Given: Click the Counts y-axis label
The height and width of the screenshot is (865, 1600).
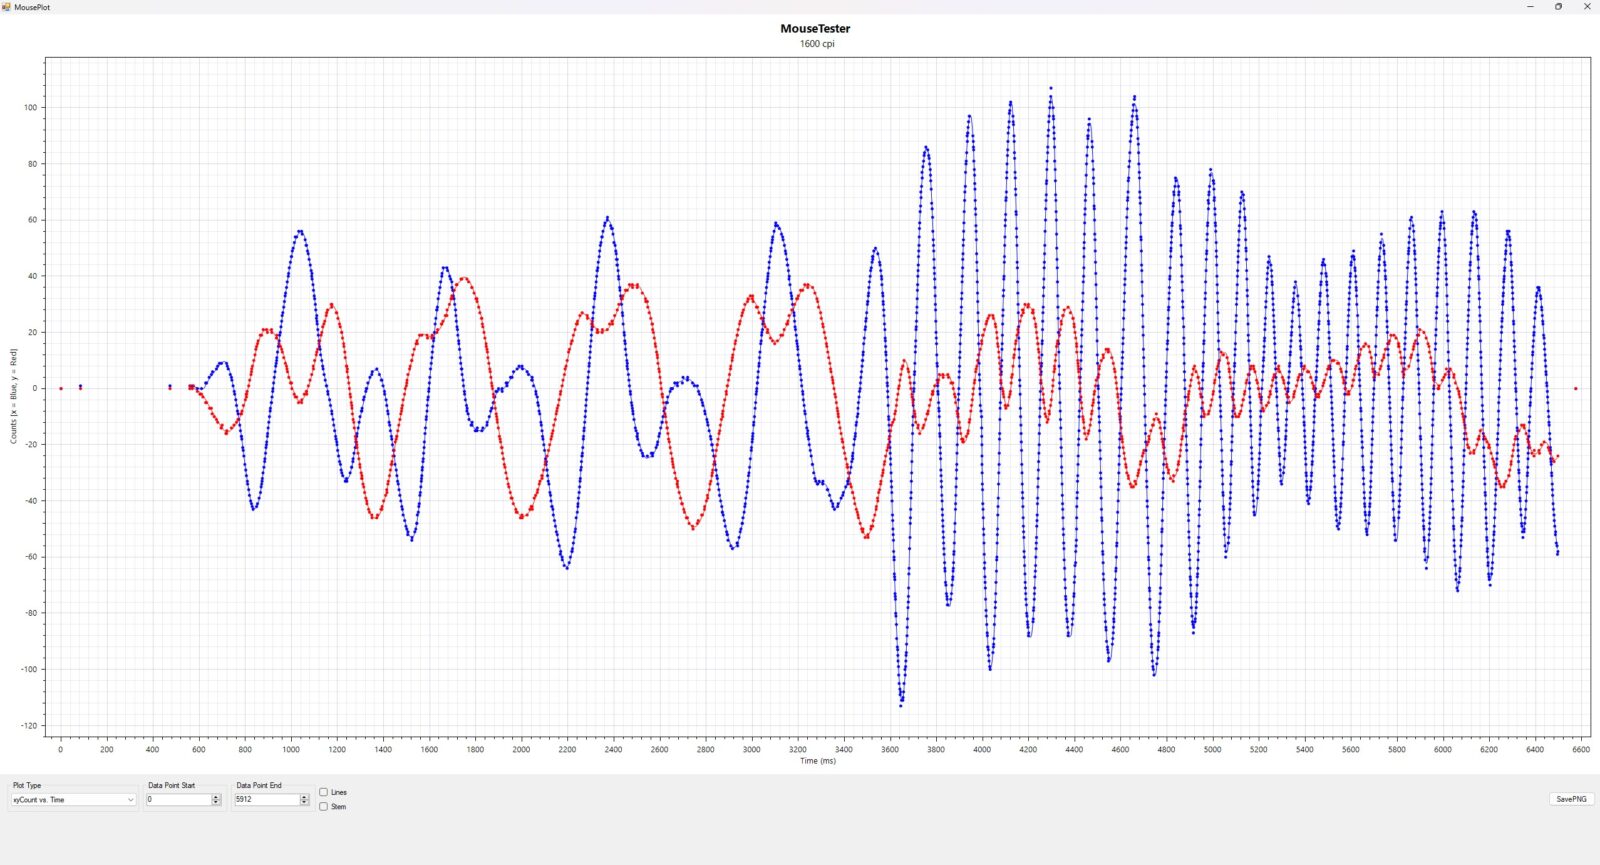Looking at the screenshot, I should tap(14, 396).
